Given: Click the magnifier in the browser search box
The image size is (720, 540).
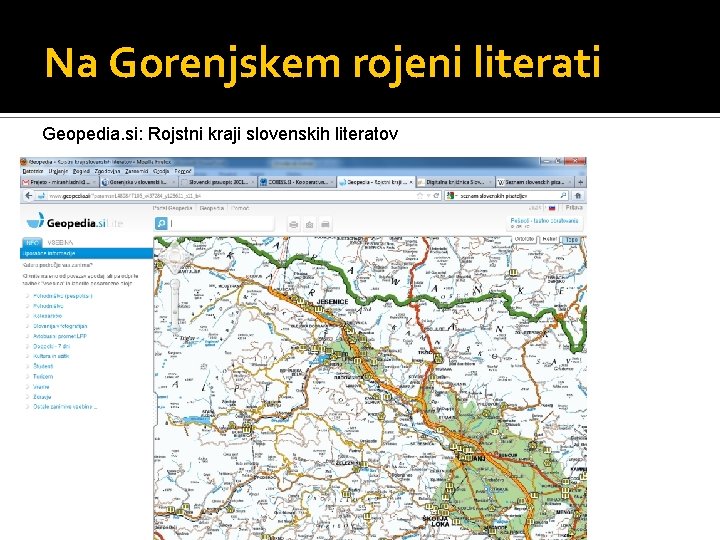Looking at the screenshot, I should pos(563,196).
